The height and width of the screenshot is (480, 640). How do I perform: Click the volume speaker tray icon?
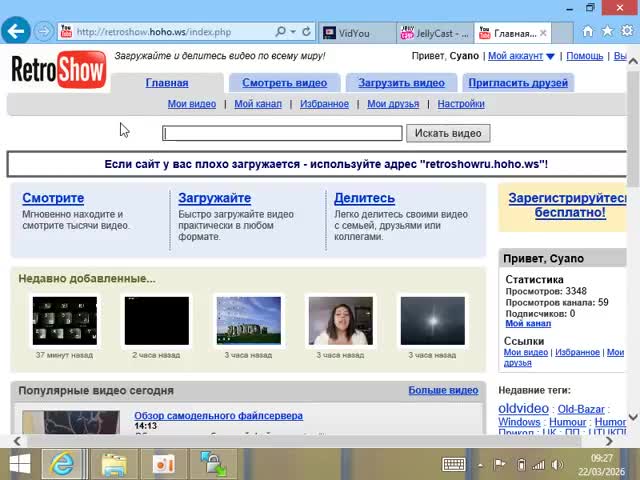point(555,464)
